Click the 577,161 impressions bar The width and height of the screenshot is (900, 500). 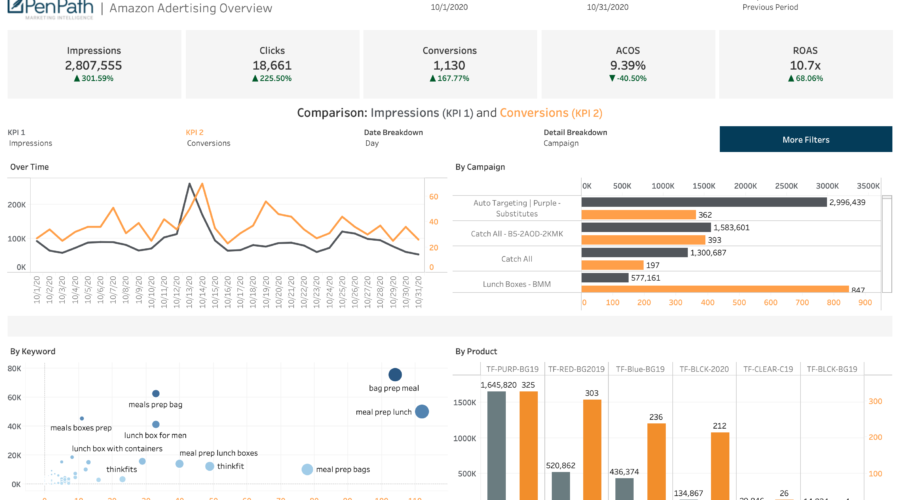coord(605,278)
